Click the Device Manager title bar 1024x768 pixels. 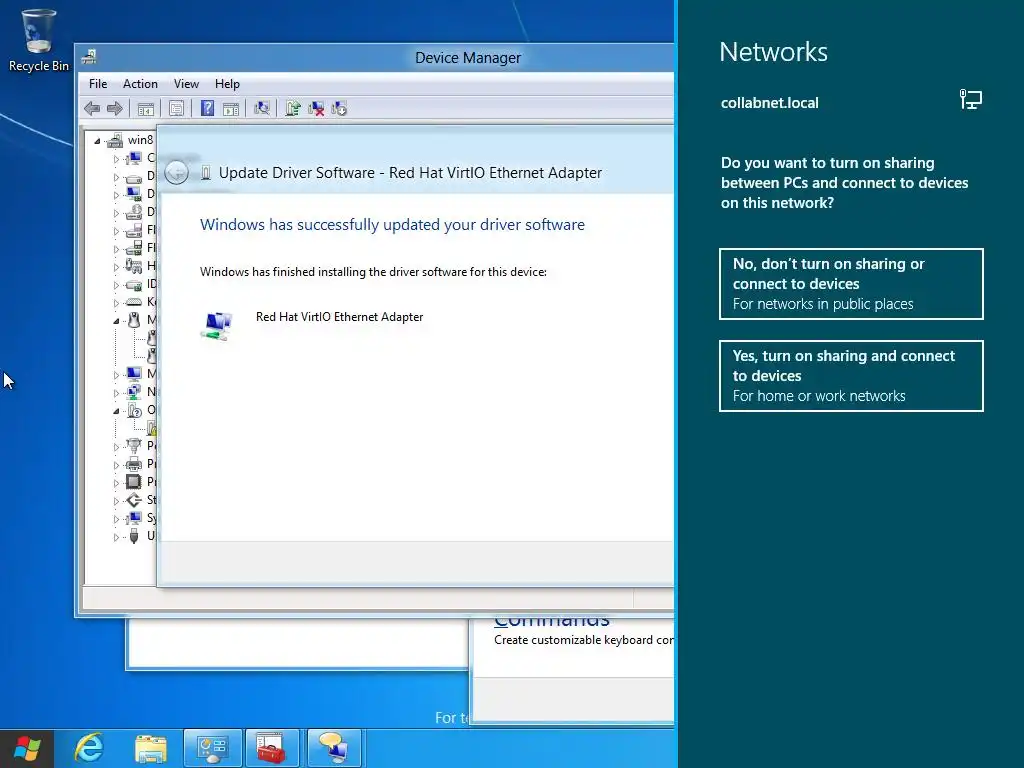pyautogui.click(x=468, y=57)
